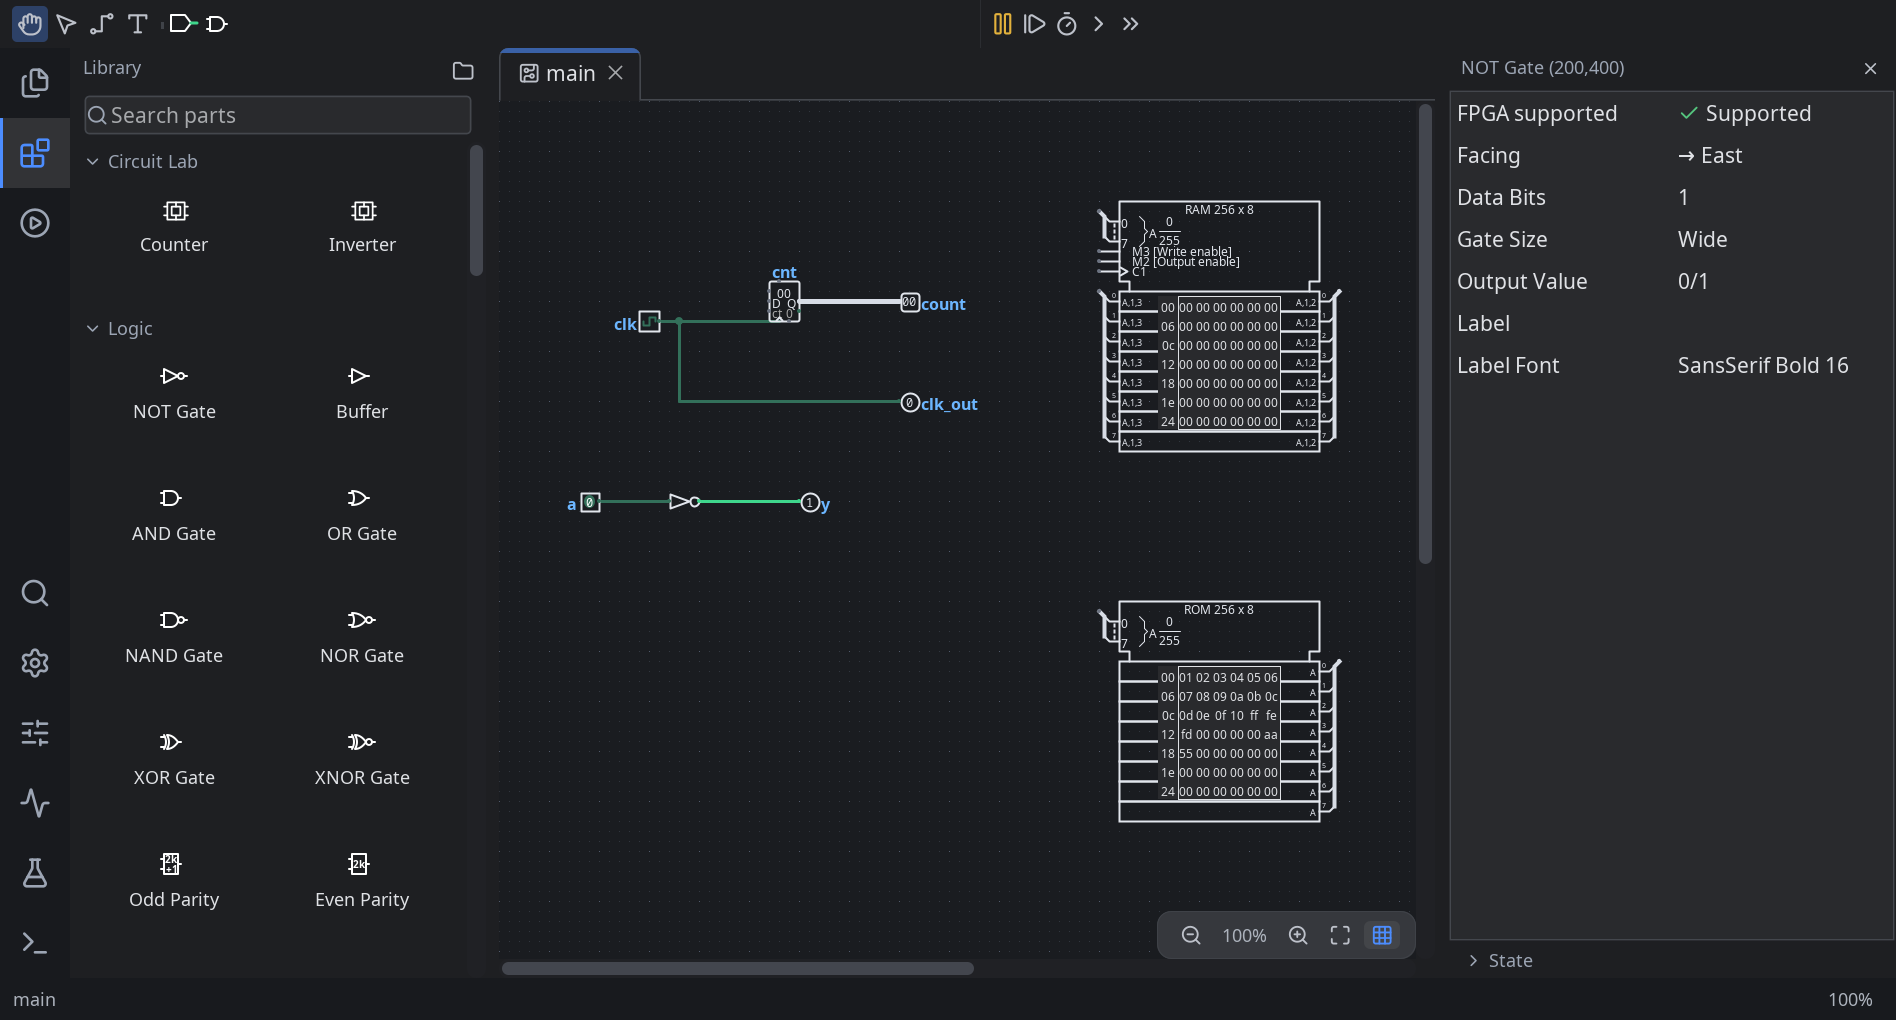Toggle input pin a value
The image size is (1896, 1020).
click(x=591, y=502)
